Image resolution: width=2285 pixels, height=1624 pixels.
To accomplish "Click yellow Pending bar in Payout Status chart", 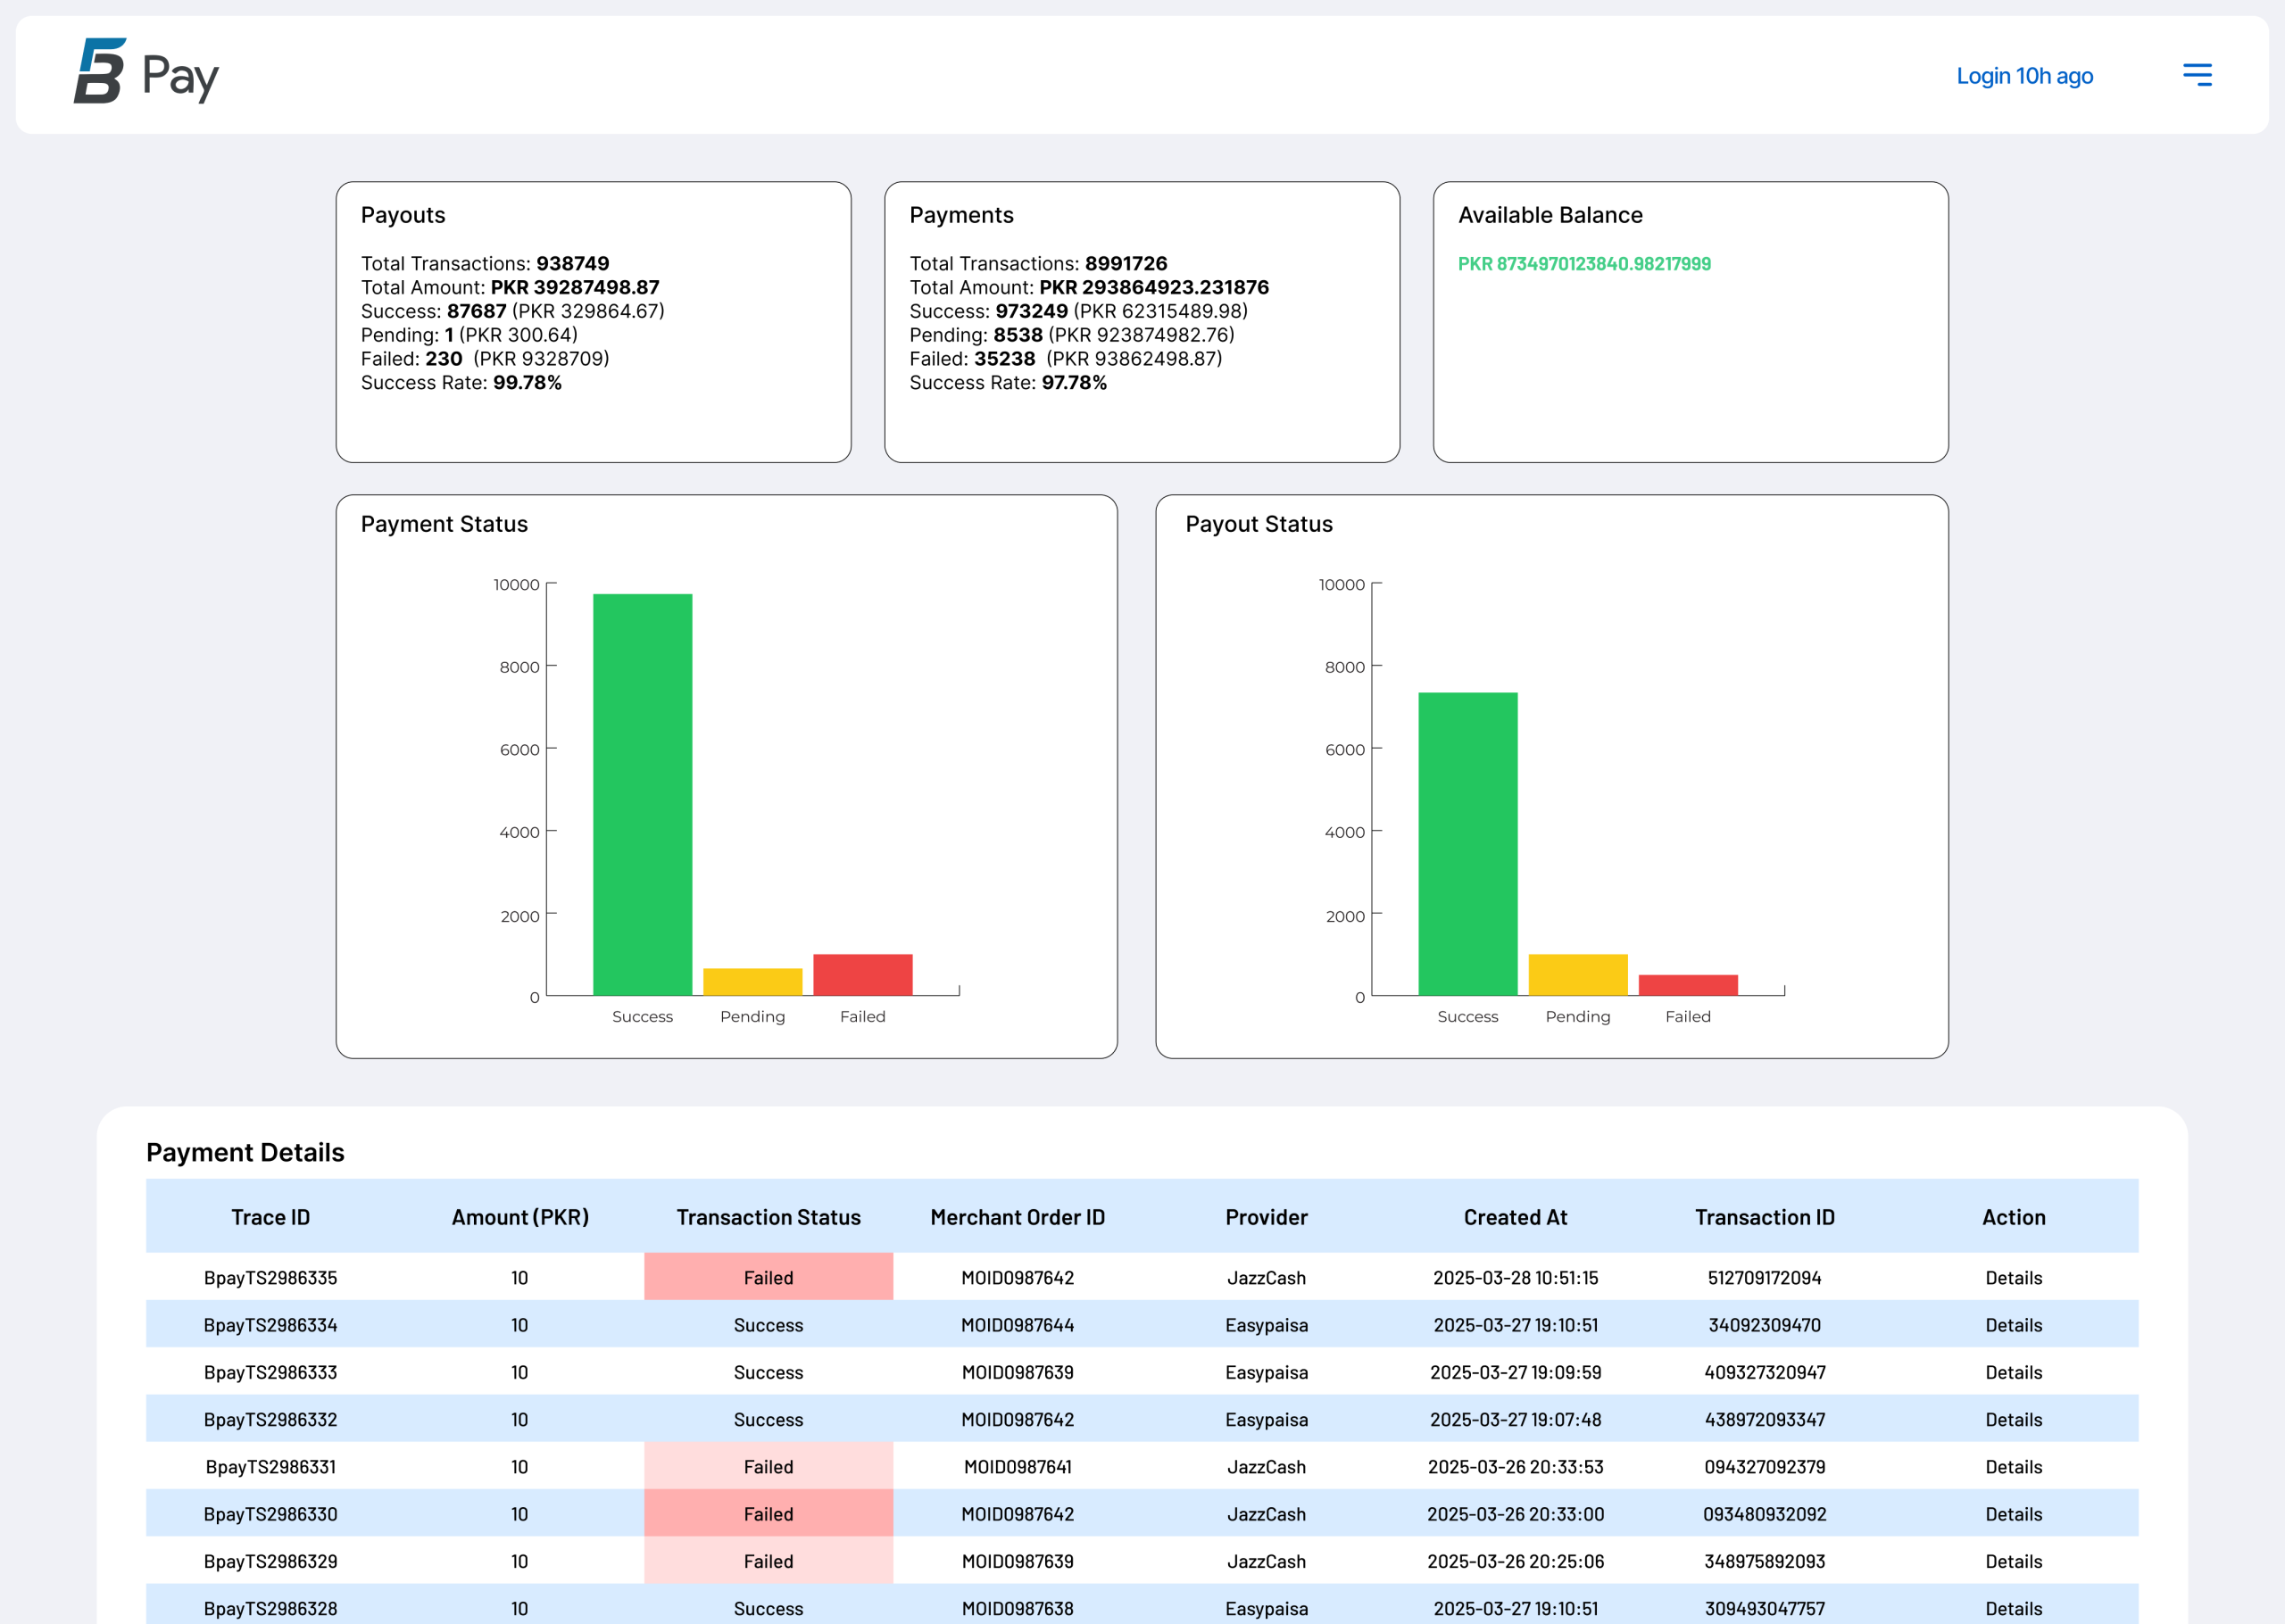I will coord(1577,975).
